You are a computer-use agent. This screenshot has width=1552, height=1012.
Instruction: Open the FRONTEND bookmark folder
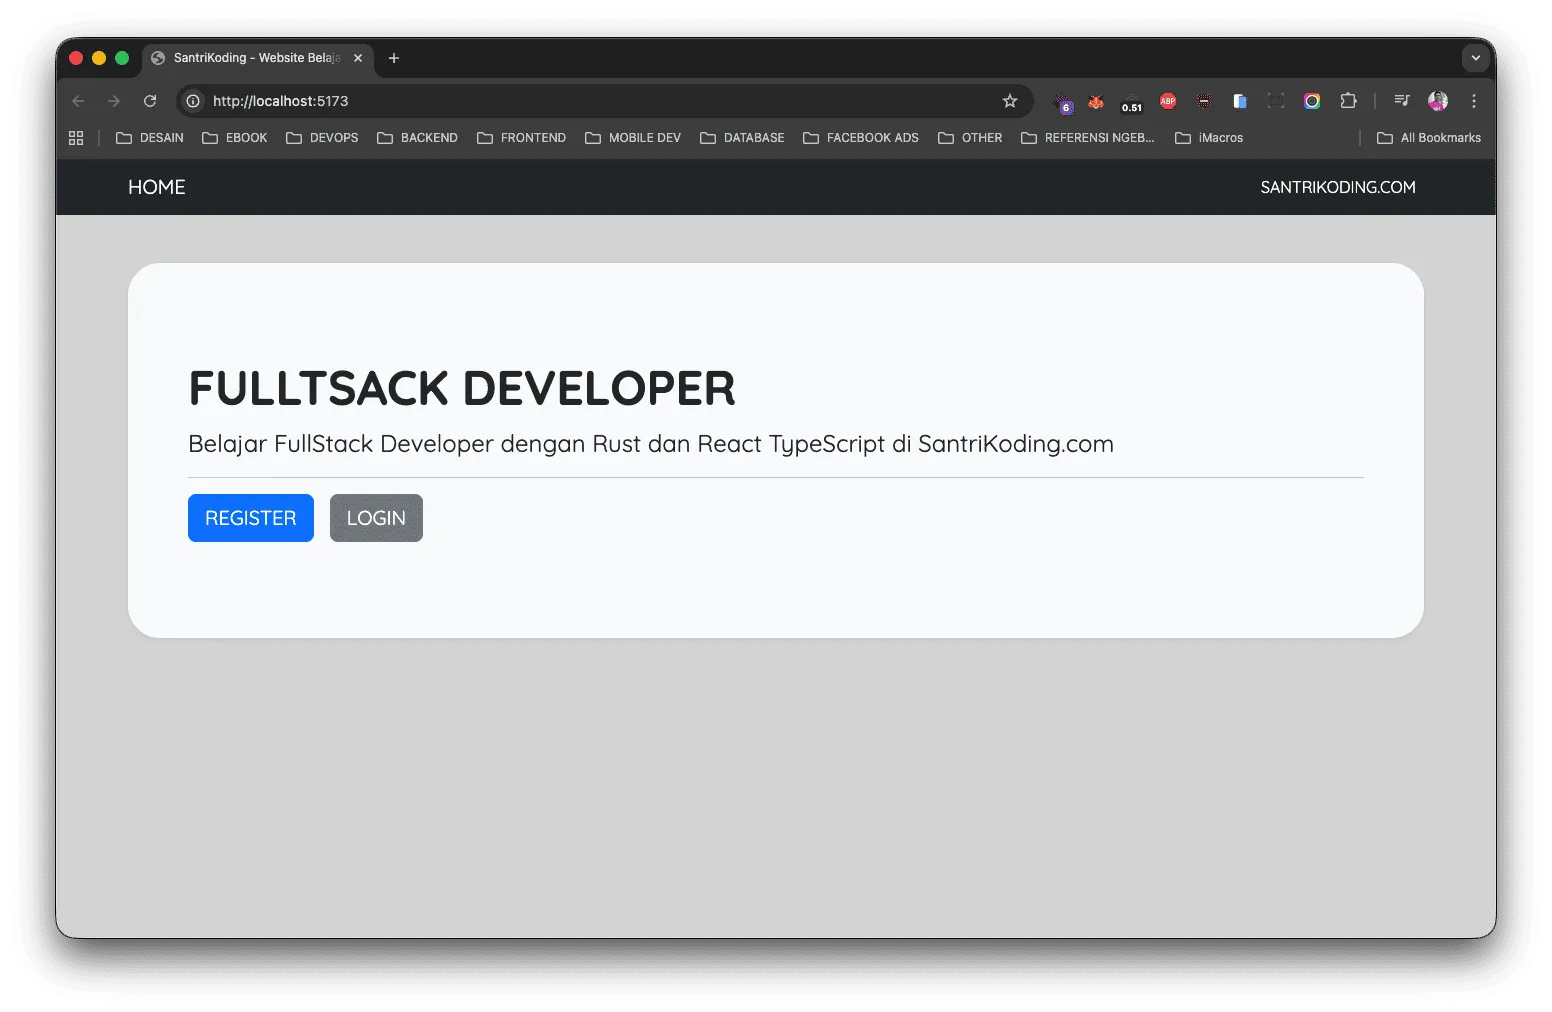tap(521, 138)
